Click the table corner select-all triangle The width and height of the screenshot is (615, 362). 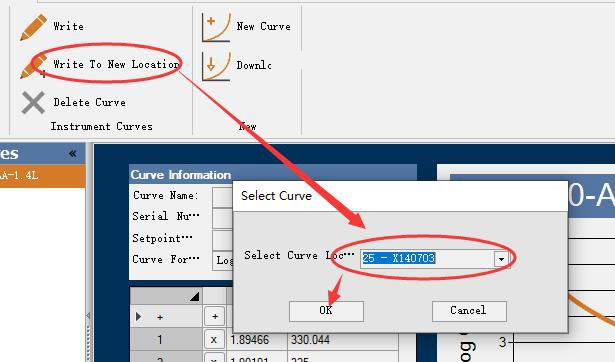pos(195,296)
